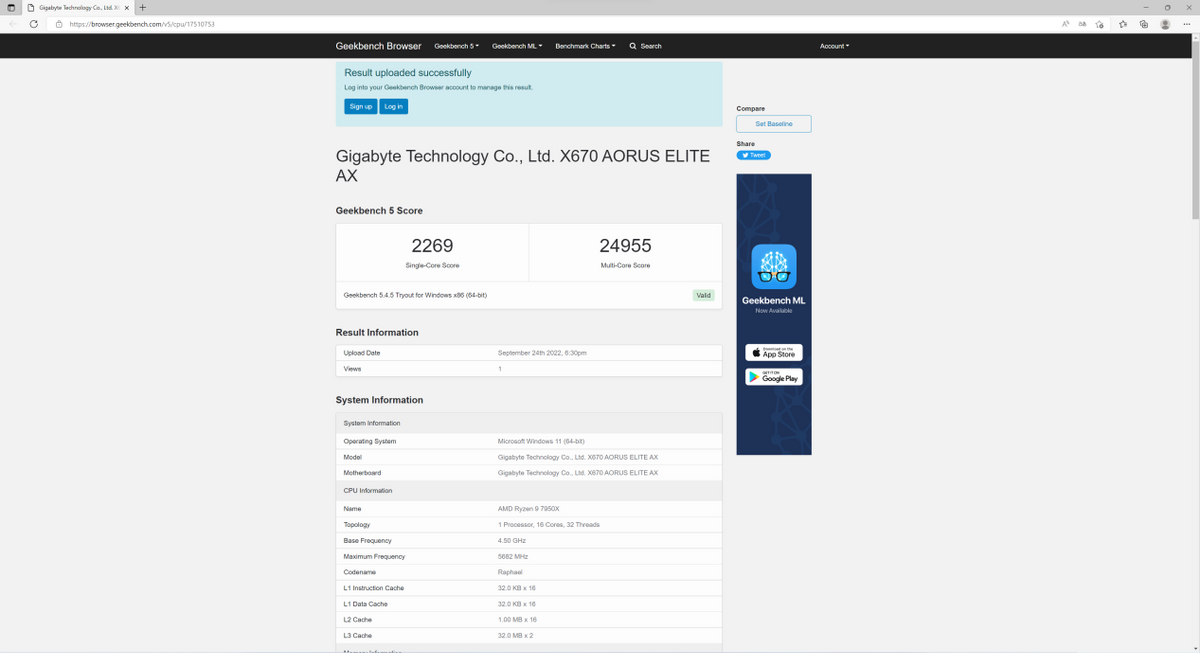Image resolution: width=1200 pixels, height=653 pixels.
Task: Click the Model row value
Action: coord(578,457)
